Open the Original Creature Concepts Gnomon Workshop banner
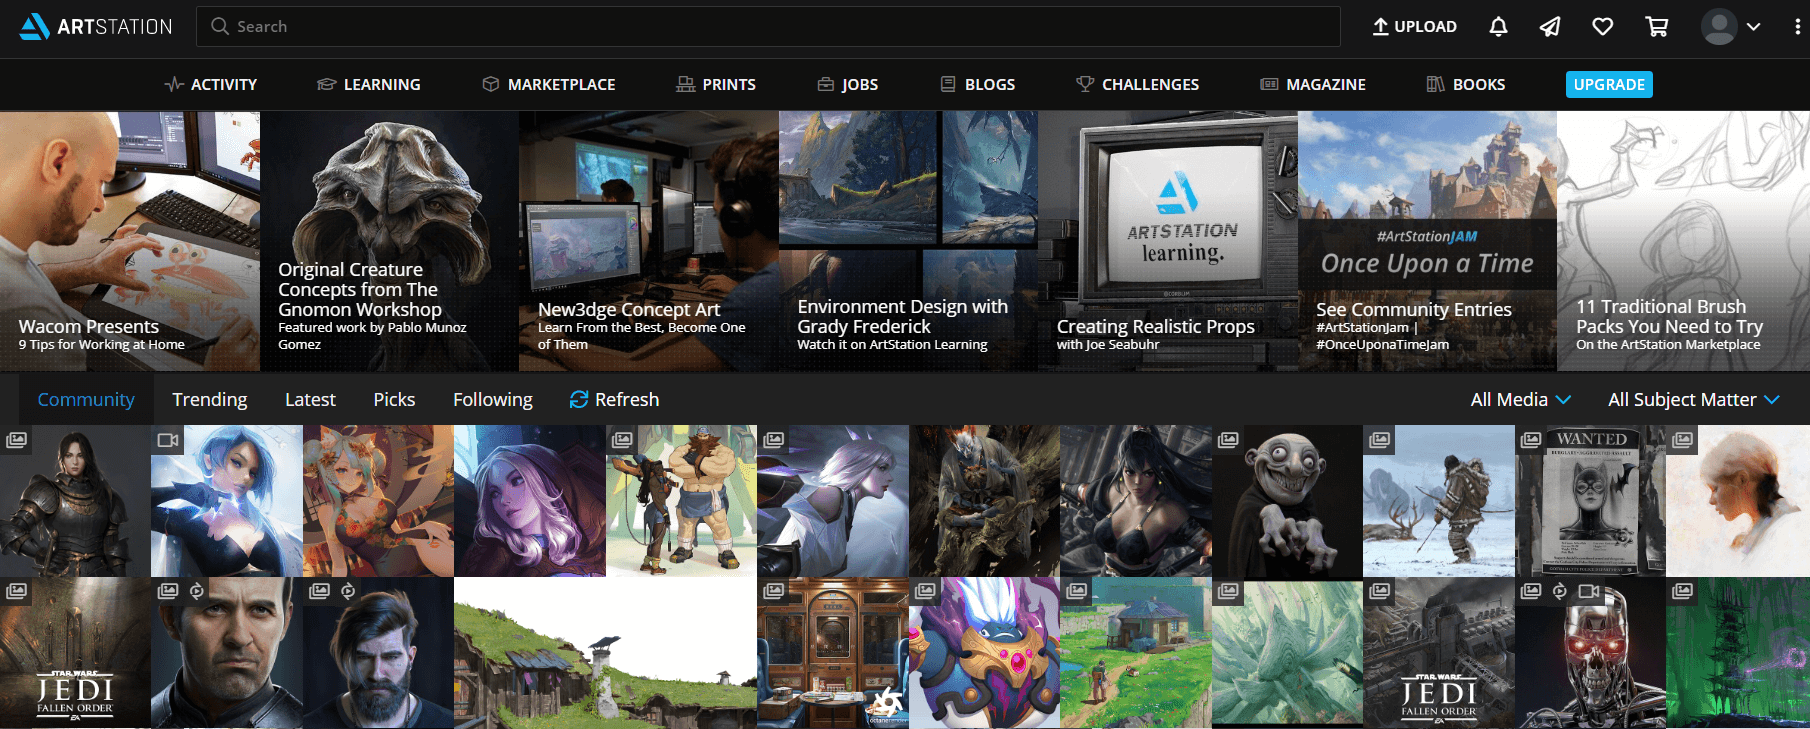Screen dimensions: 1810x729 [x=389, y=241]
